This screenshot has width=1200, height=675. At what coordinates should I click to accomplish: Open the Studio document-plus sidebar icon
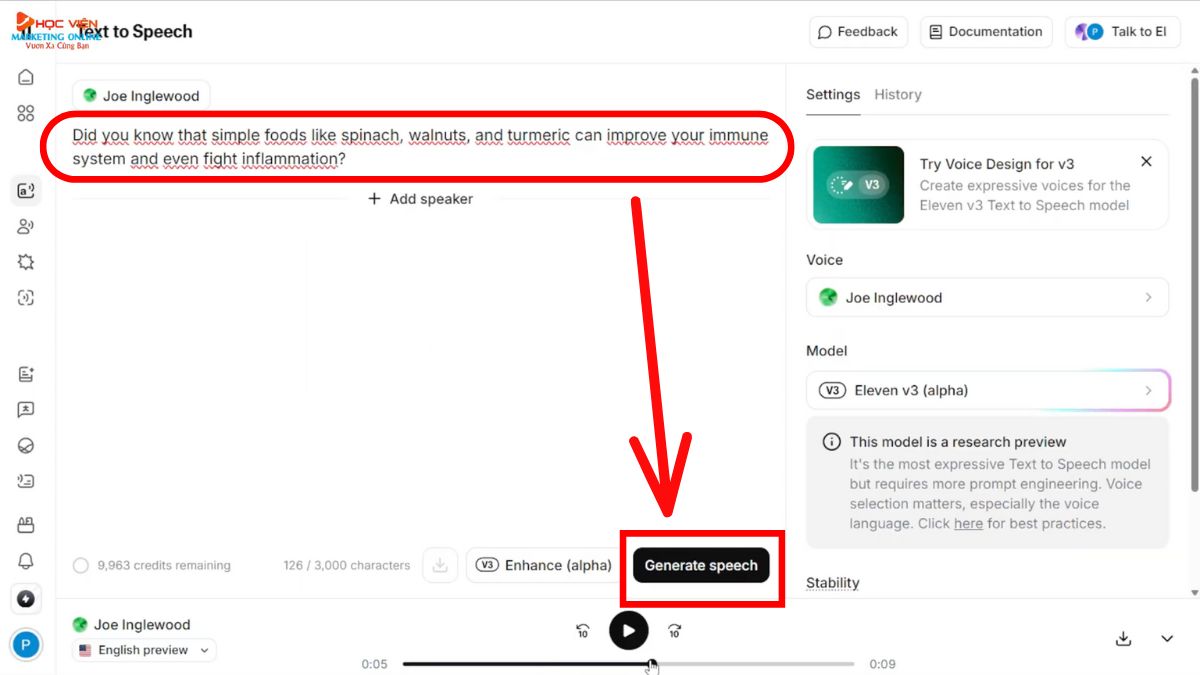click(26, 374)
